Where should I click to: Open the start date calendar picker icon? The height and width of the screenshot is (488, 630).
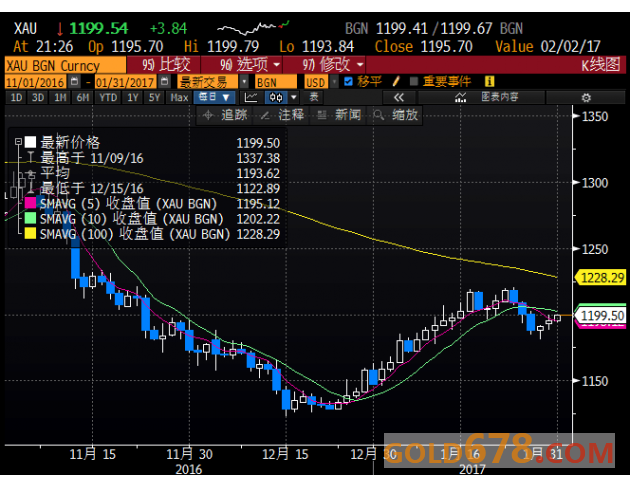(74, 82)
